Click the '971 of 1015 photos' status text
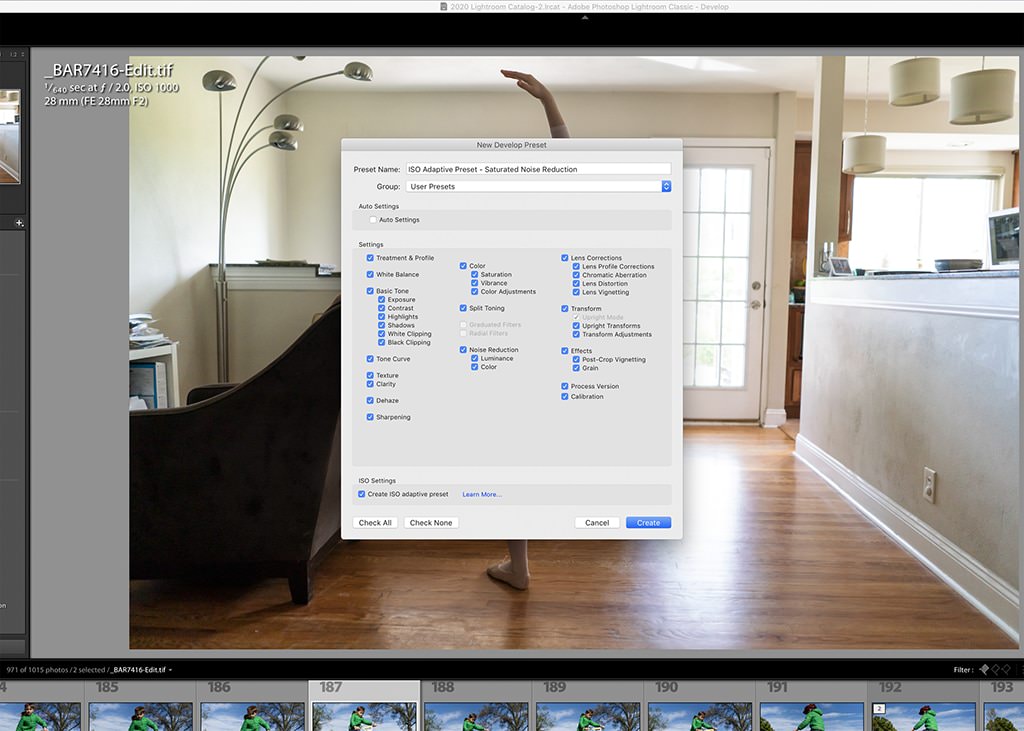Image resolution: width=1024 pixels, height=731 pixels. [x=39, y=670]
